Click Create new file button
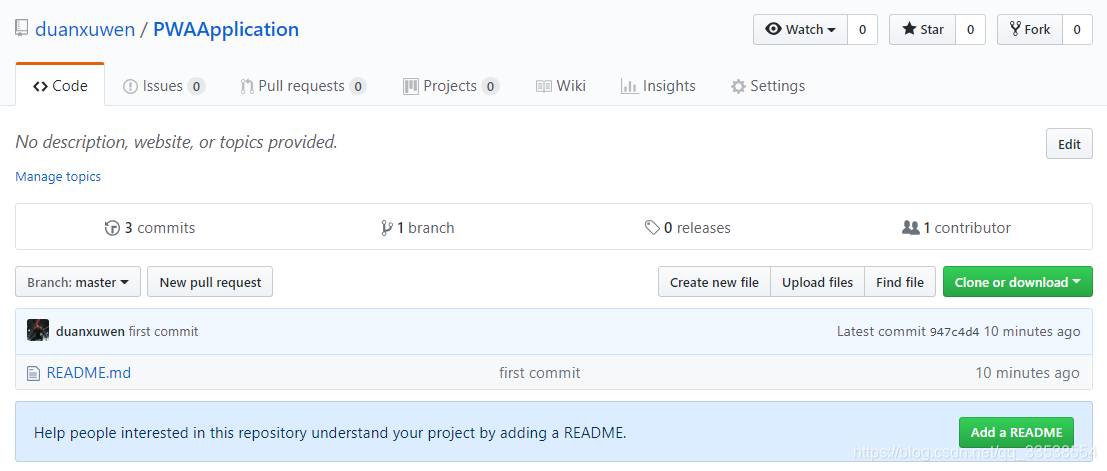This screenshot has width=1107, height=471. (x=714, y=282)
